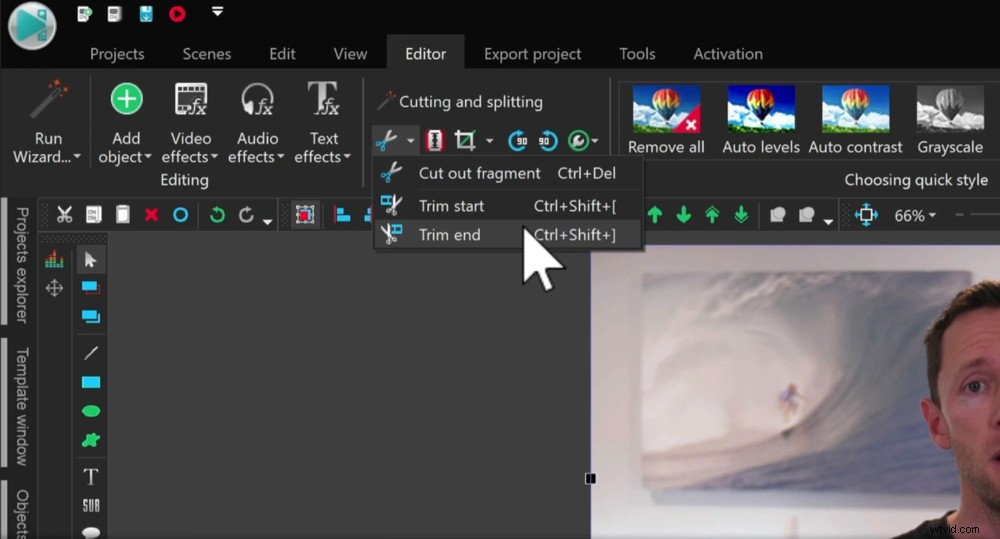
Task: Choose Cut out fragment from menu
Action: point(508,173)
